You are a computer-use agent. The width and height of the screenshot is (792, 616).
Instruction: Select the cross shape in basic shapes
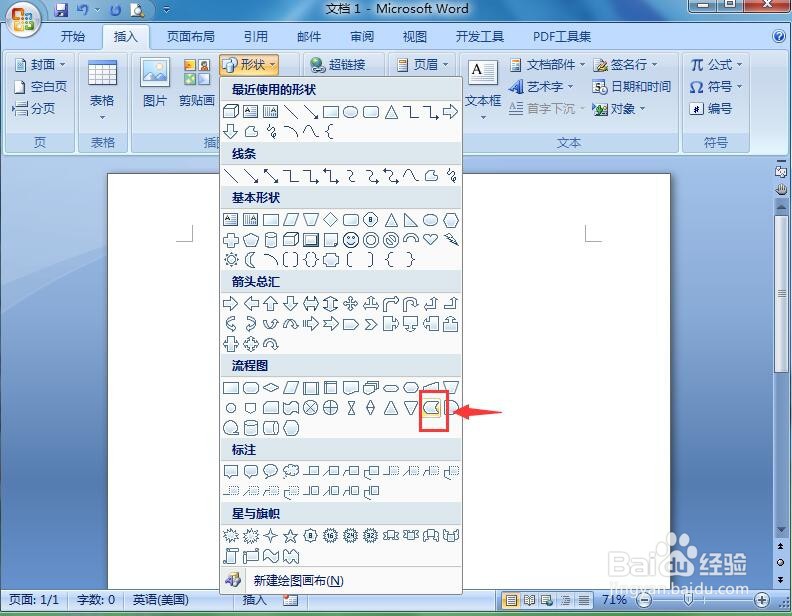[231, 239]
